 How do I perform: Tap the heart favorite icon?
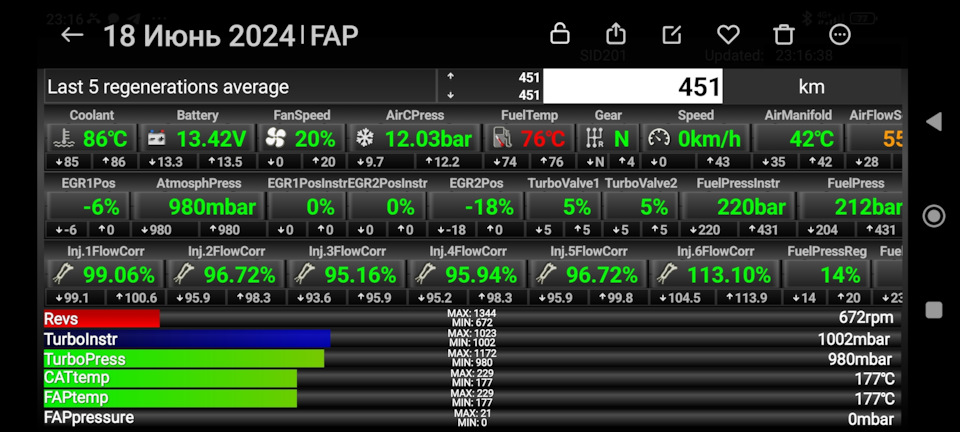click(x=729, y=35)
